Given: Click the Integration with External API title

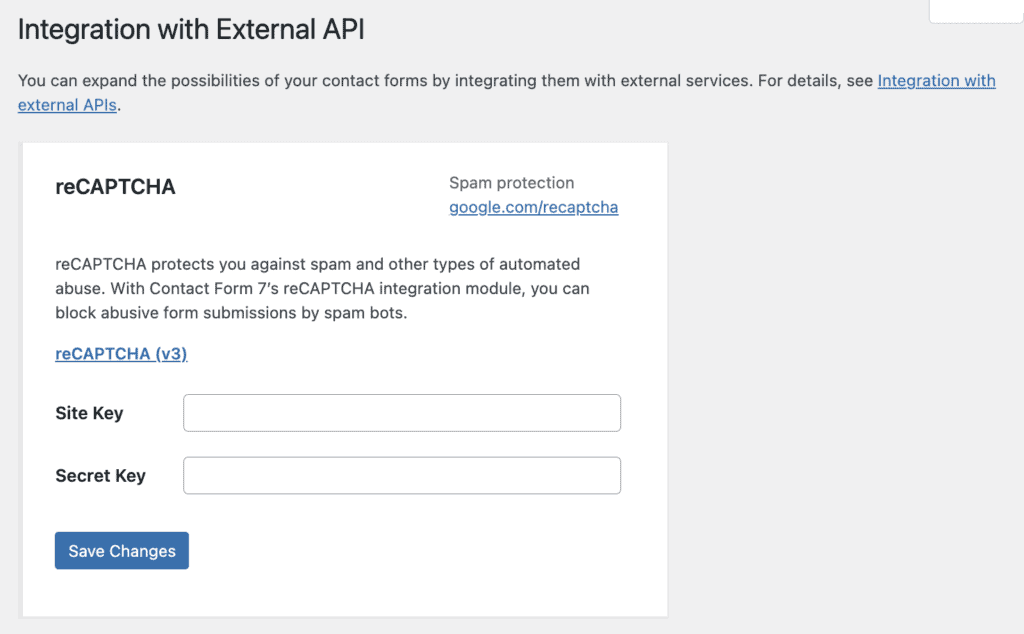Looking at the screenshot, I should [191, 29].
